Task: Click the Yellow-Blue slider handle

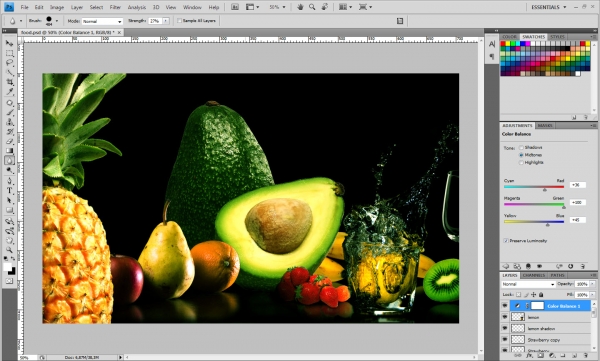Action: pyautogui.click(x=548, y=224)
